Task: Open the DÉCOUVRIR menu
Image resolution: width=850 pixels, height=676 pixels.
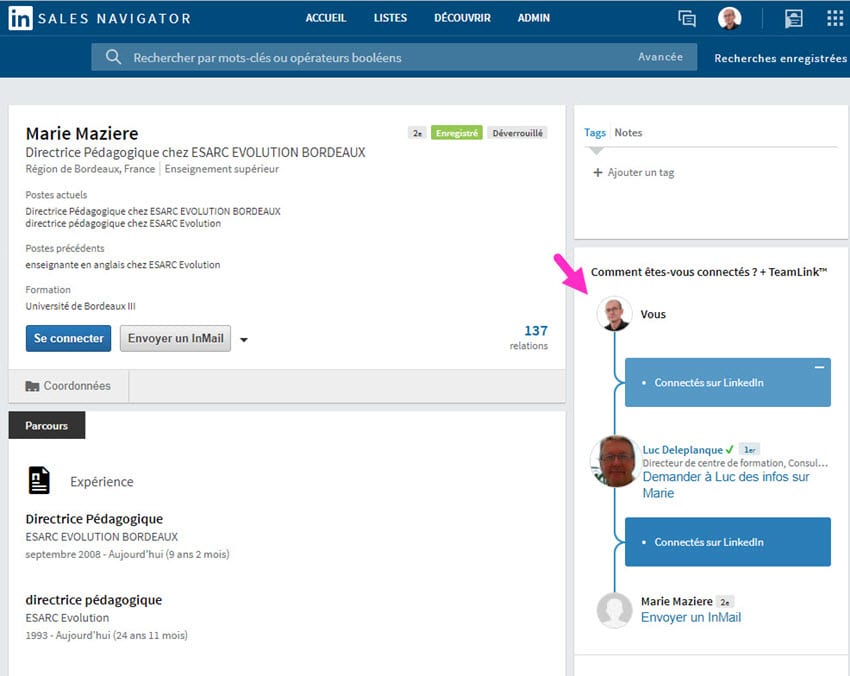Action: pyautogui.click(x=462, y=18)
